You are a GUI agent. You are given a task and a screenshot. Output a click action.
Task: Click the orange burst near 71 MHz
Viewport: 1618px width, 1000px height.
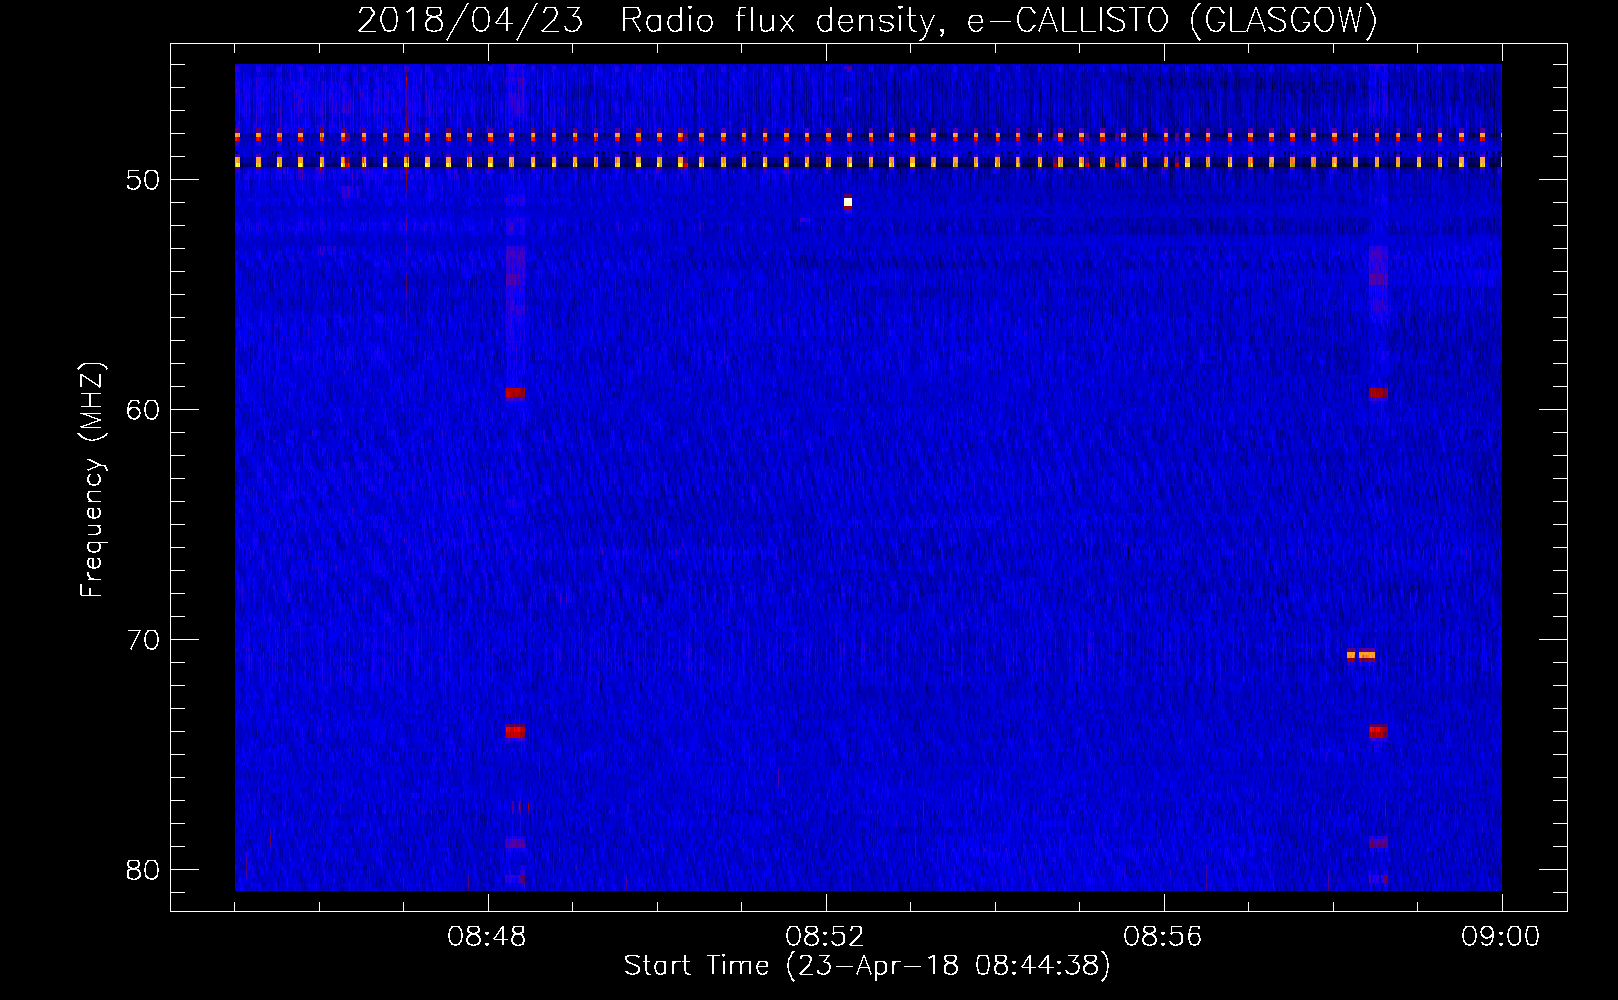pos(1361,656)
